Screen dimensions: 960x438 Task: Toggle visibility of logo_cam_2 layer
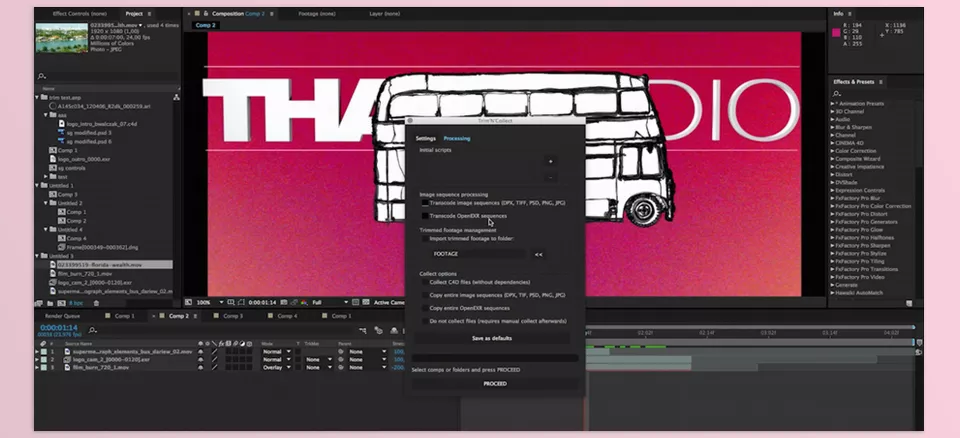click(x=200, y=360)
